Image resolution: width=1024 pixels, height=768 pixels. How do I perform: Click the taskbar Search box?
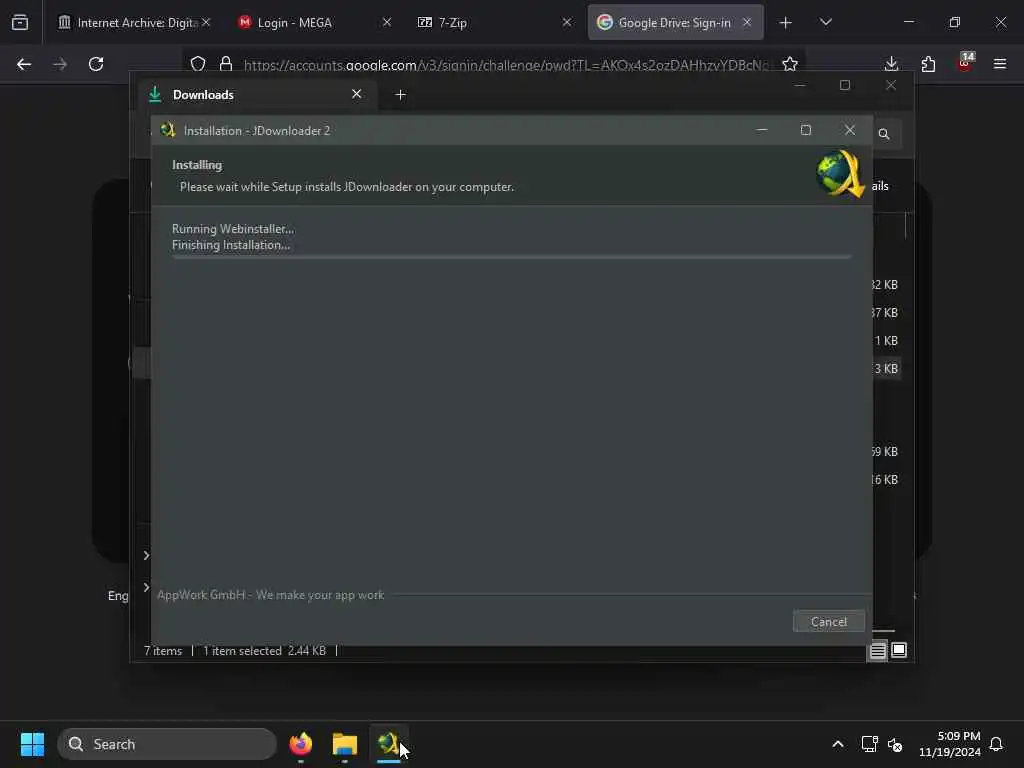167,744
